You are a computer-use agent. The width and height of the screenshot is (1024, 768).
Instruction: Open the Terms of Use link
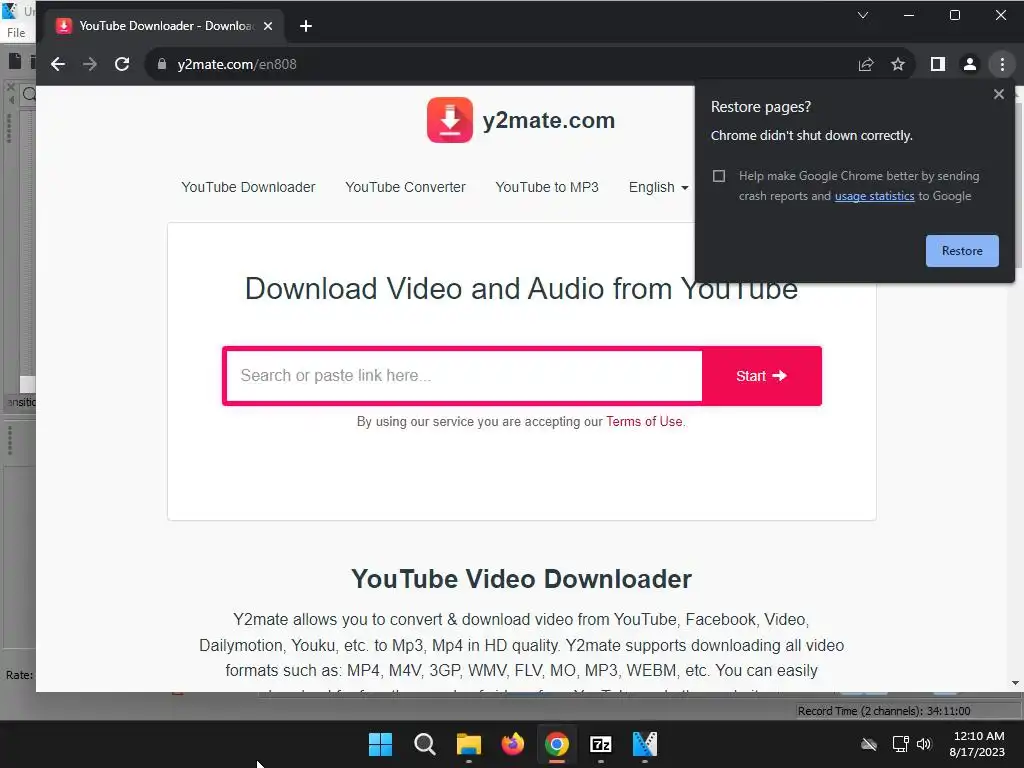click(644, 422)
